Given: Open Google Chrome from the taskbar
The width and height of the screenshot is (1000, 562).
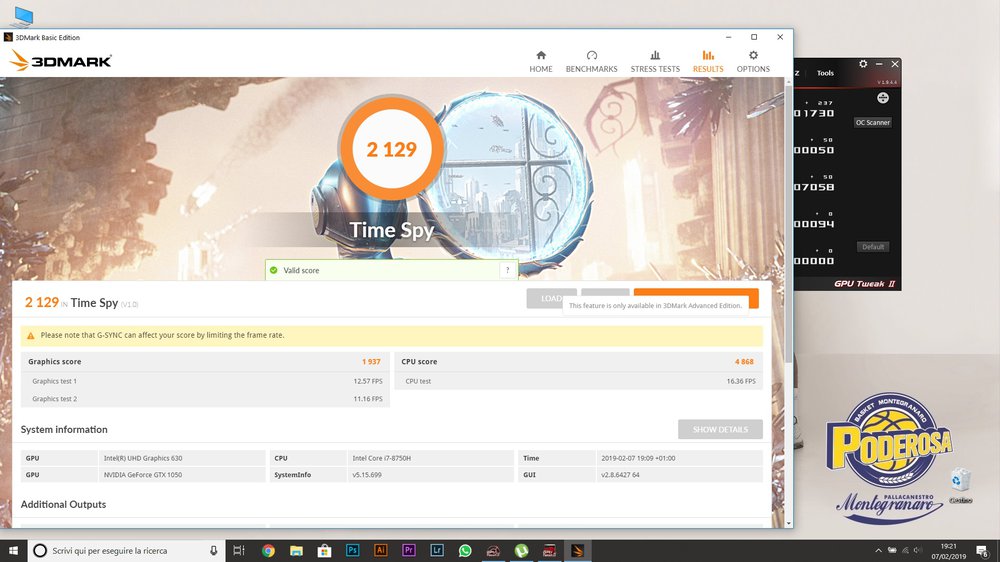Looking at the screenshot, I should [268, 550].
